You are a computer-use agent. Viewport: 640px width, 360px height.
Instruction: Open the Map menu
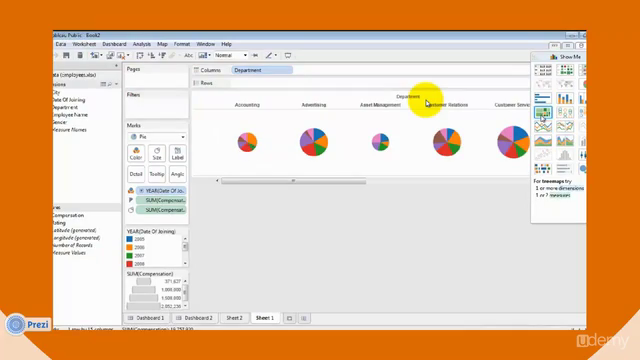(x=162, y=44)
